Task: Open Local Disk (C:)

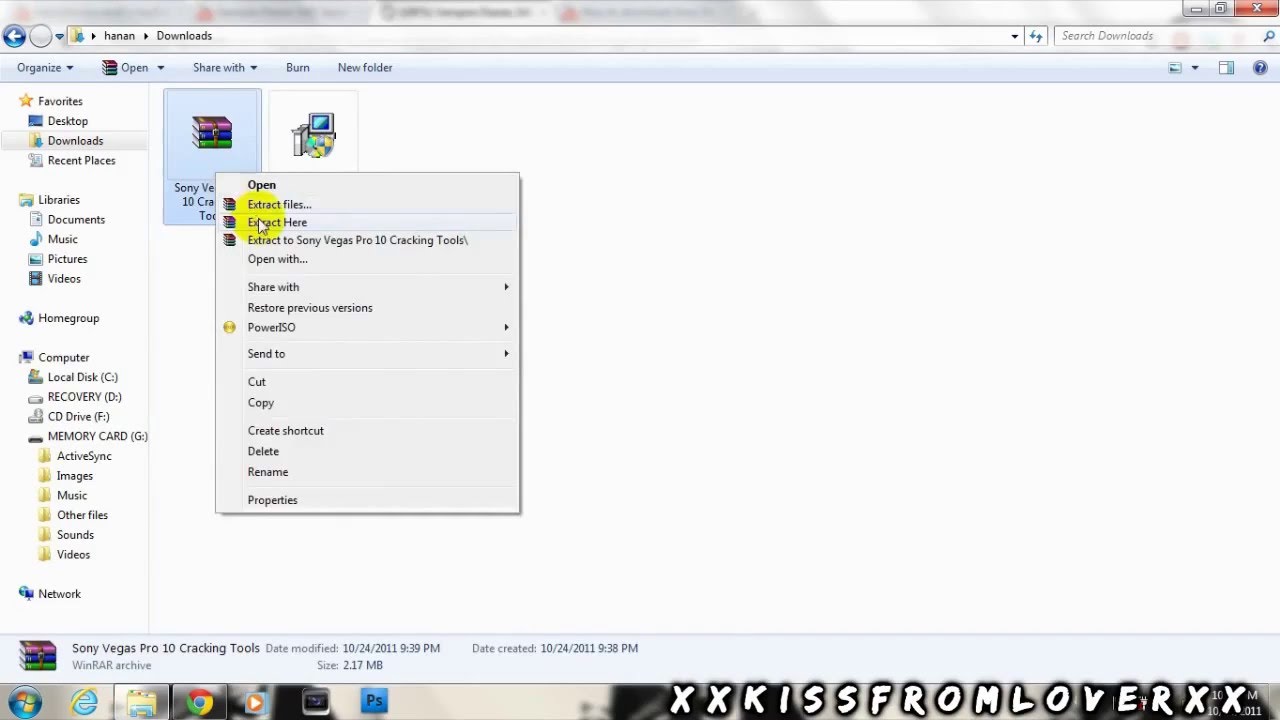Action: click(82, 377)
